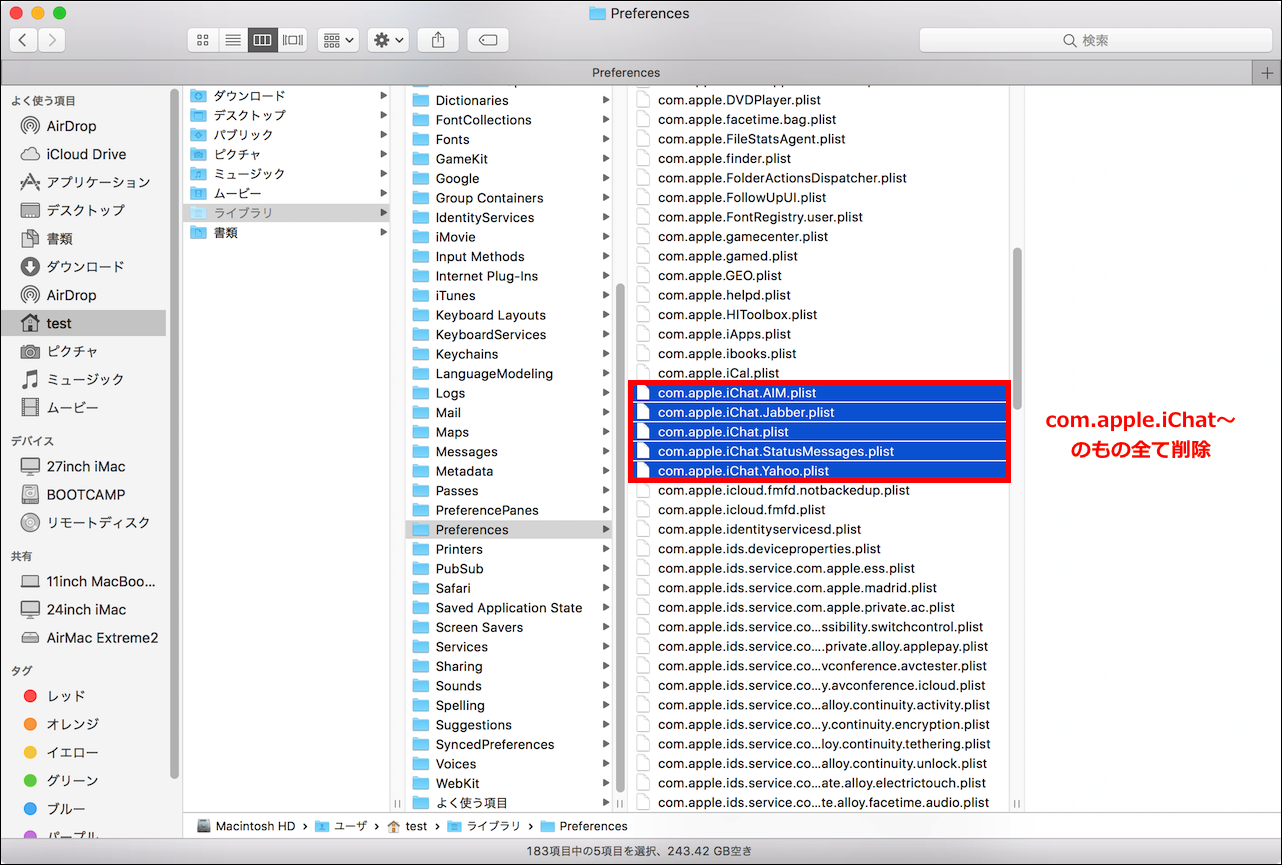This screenshot has height=865, width=1282.
Task: Click the Edit Tags toolbar button
Action: coord(488,40)
